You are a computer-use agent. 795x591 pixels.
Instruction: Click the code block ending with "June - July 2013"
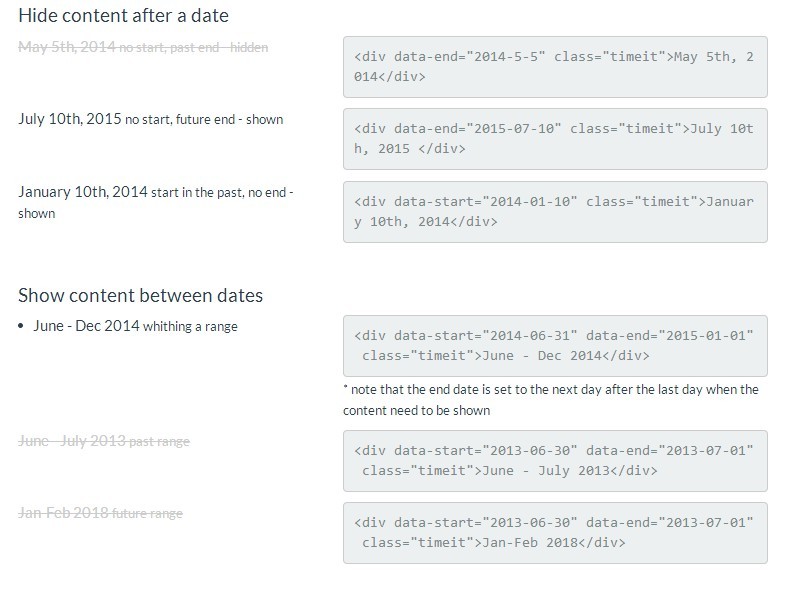tap(555, 460)
